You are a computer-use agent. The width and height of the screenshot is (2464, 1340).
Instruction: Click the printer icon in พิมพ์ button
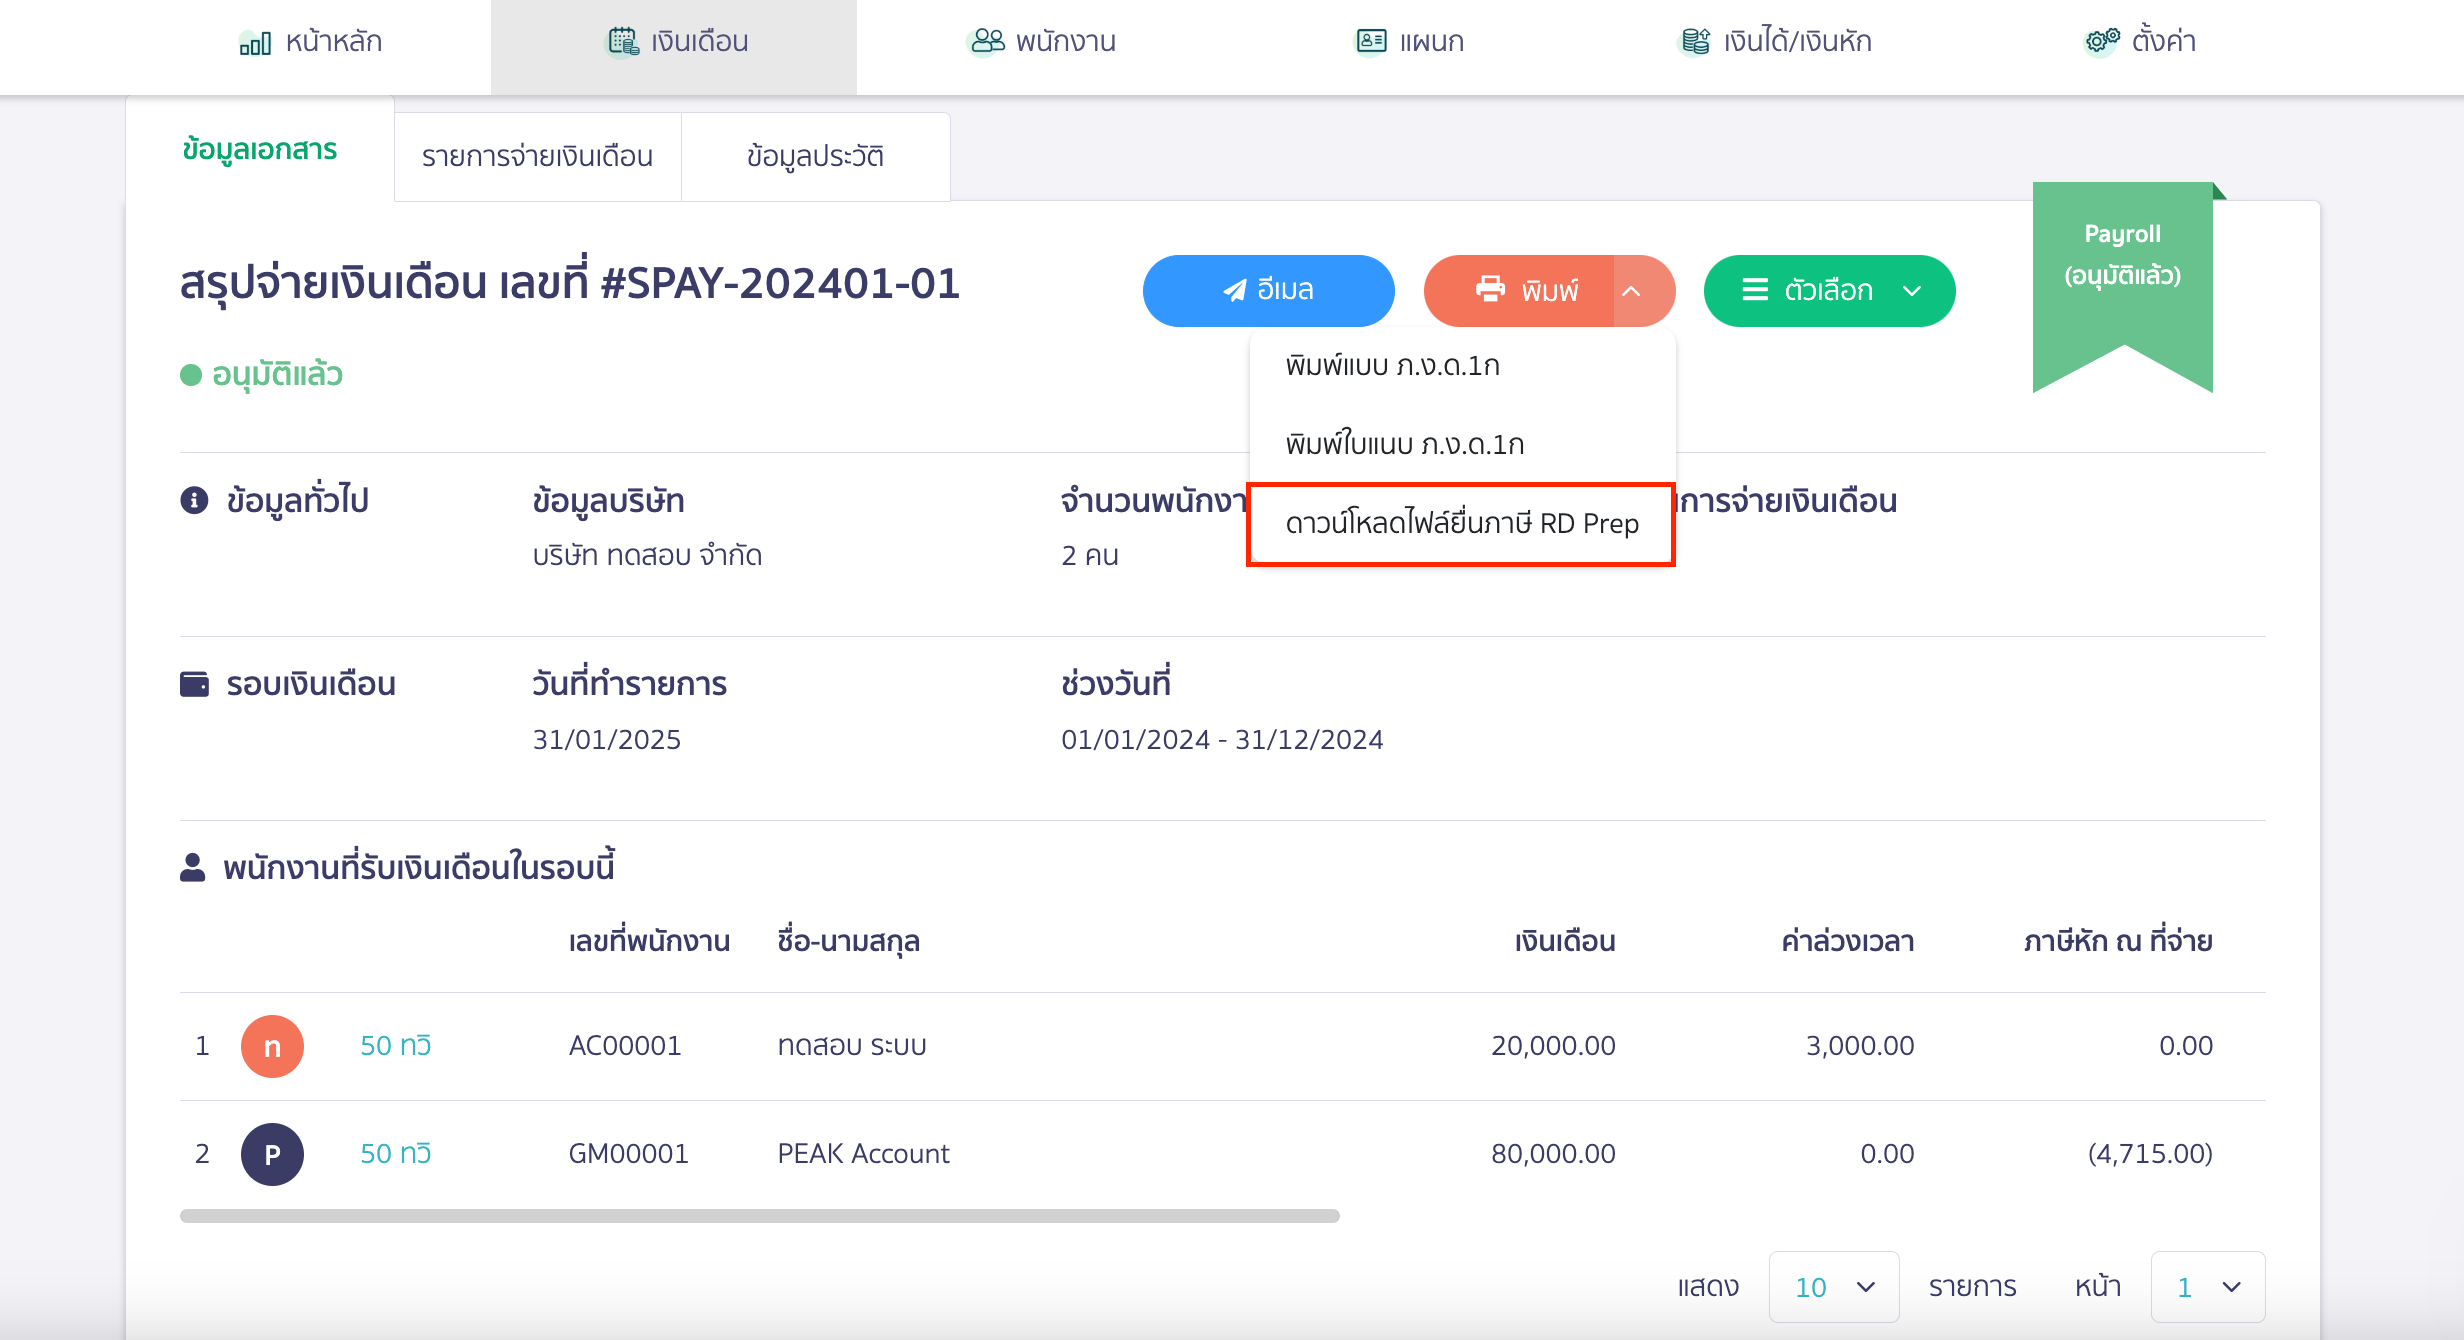coord(1490,290)
